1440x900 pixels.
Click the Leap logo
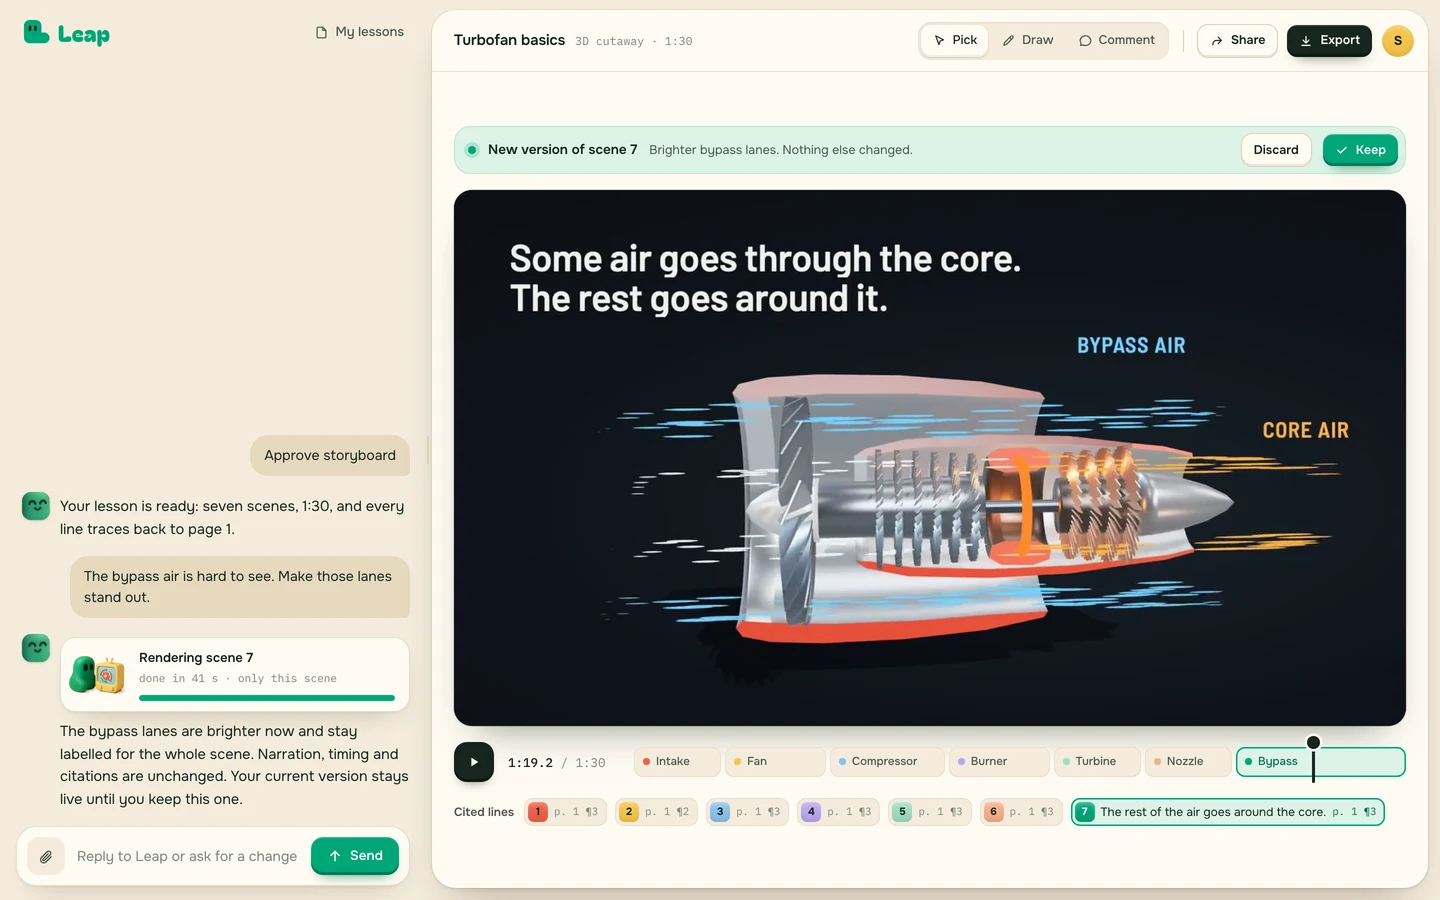click(66, 33)
